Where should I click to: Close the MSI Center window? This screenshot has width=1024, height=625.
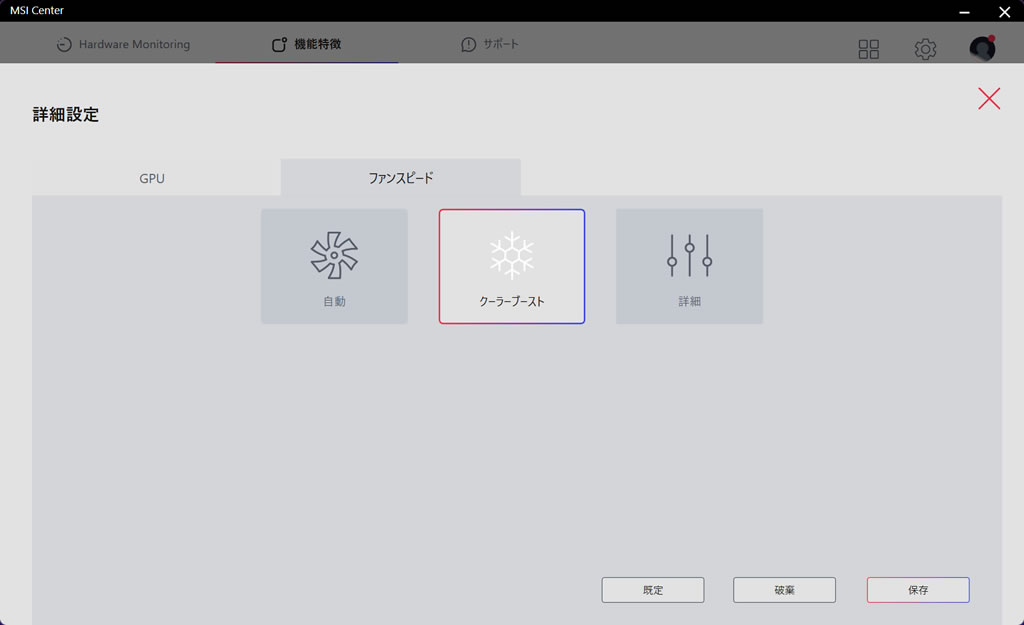[x=1004, y=12]
